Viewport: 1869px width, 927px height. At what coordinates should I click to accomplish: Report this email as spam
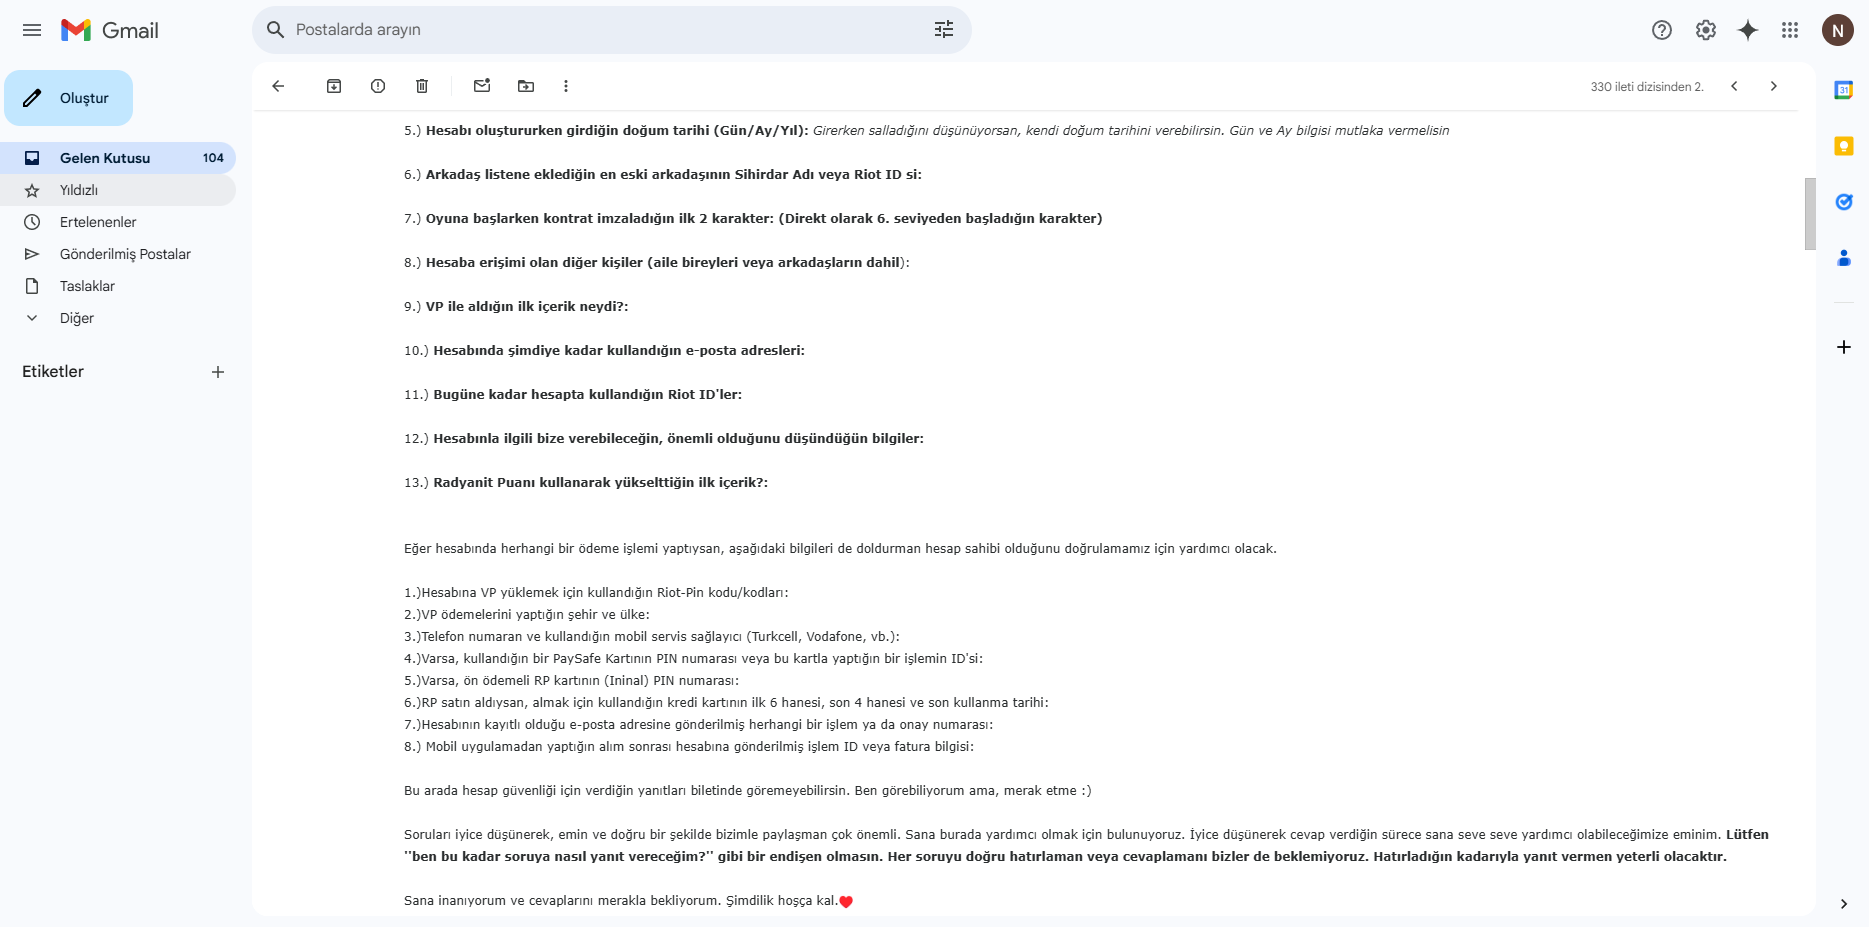[x=378, y=86]
